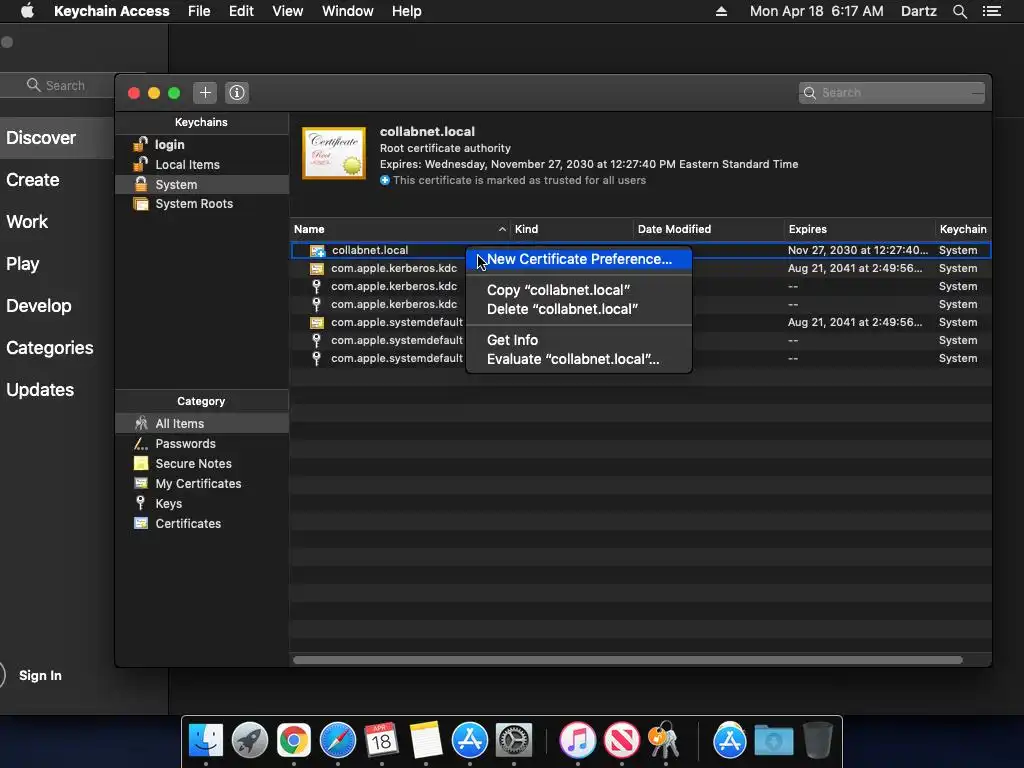Image resolution: width=1024 pixels, height=768 pixels.
Task: Select the System keychain
Action: click(202, 184)
